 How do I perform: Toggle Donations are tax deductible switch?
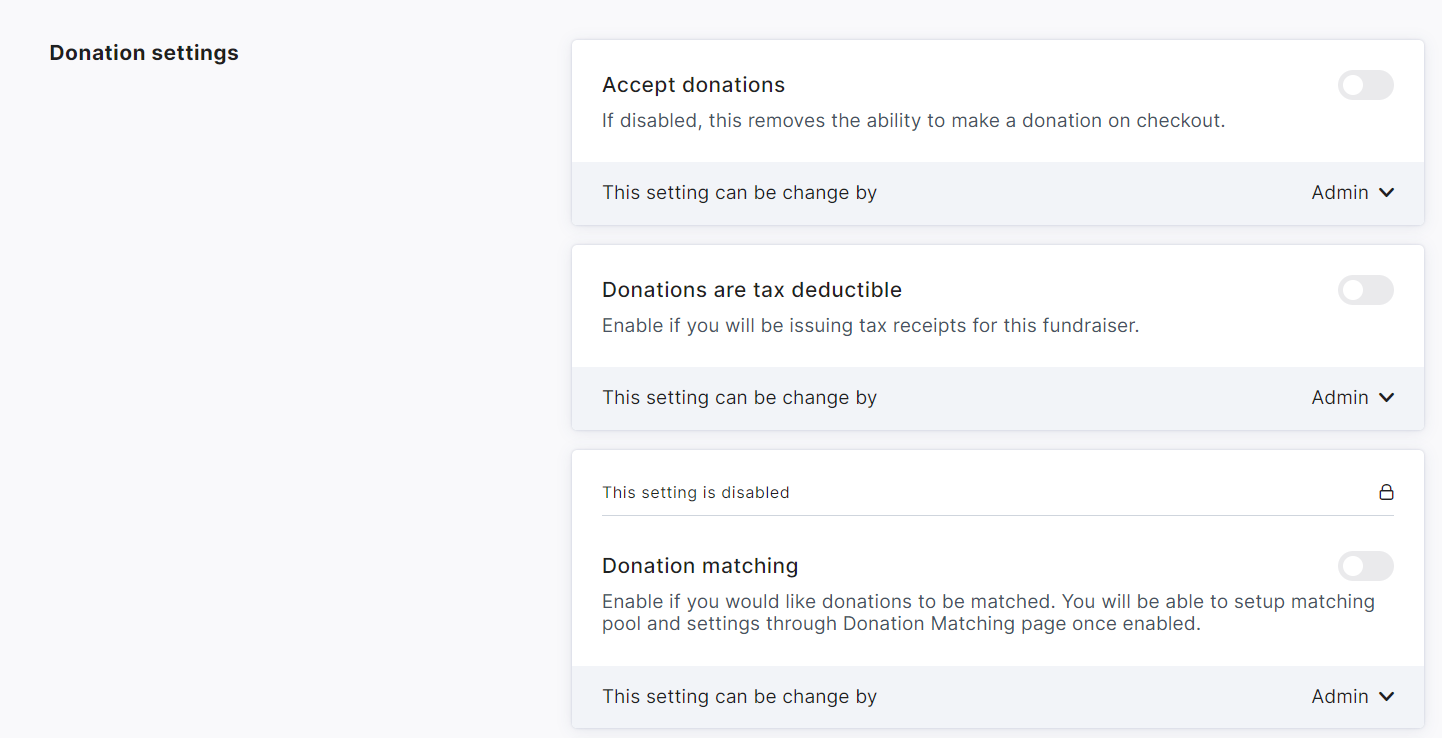(1365, 290)
